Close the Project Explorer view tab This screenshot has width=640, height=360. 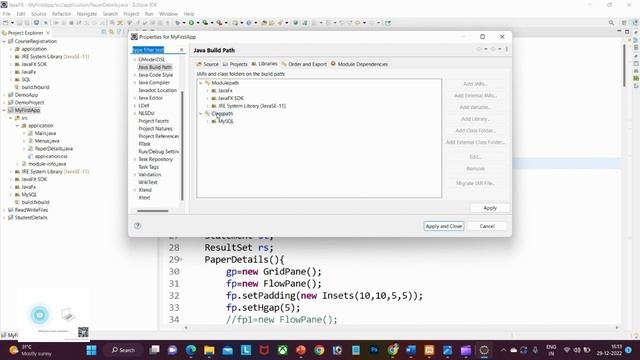48,33
